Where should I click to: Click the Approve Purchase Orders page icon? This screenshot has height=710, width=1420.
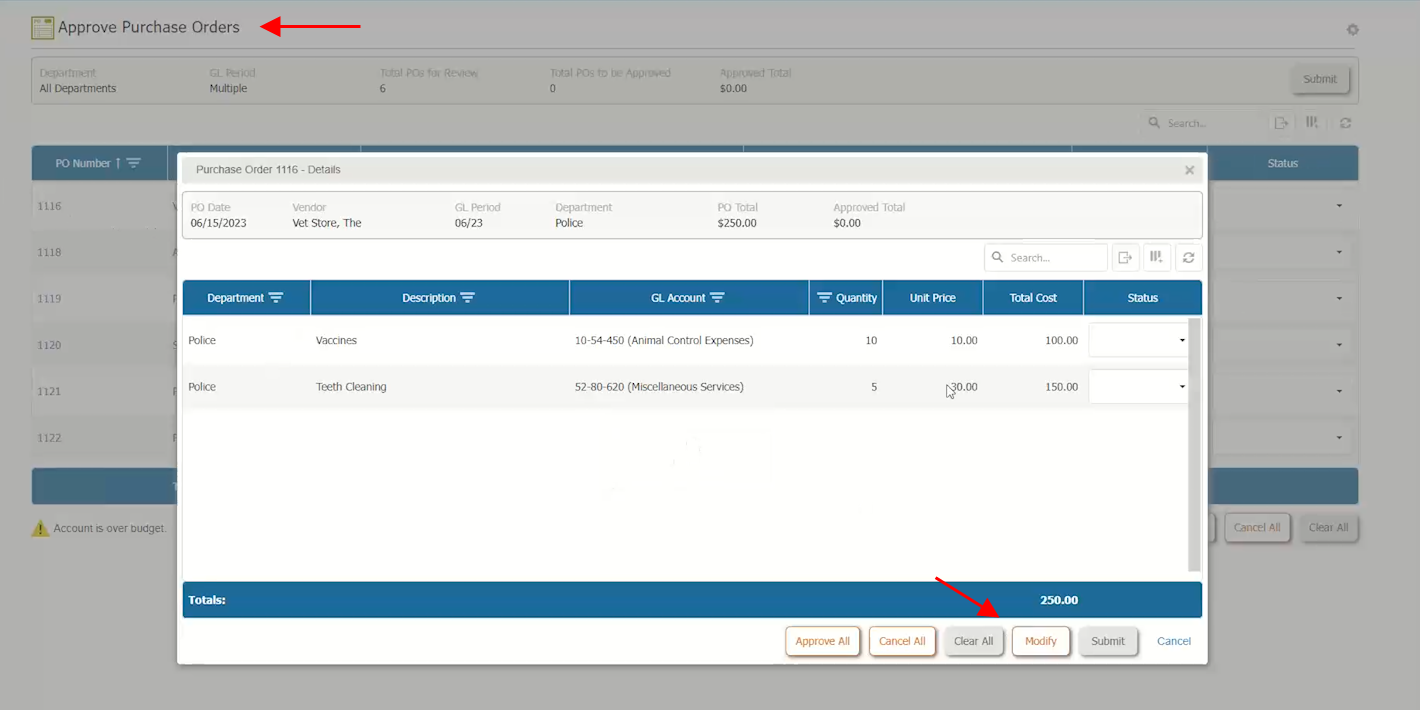click(x=42, y=28)
